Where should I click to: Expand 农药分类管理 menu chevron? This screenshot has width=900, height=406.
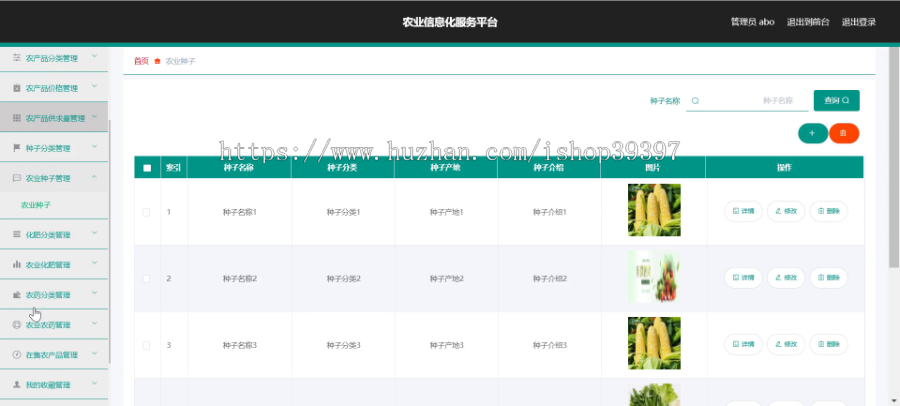(x=95, y=293)
